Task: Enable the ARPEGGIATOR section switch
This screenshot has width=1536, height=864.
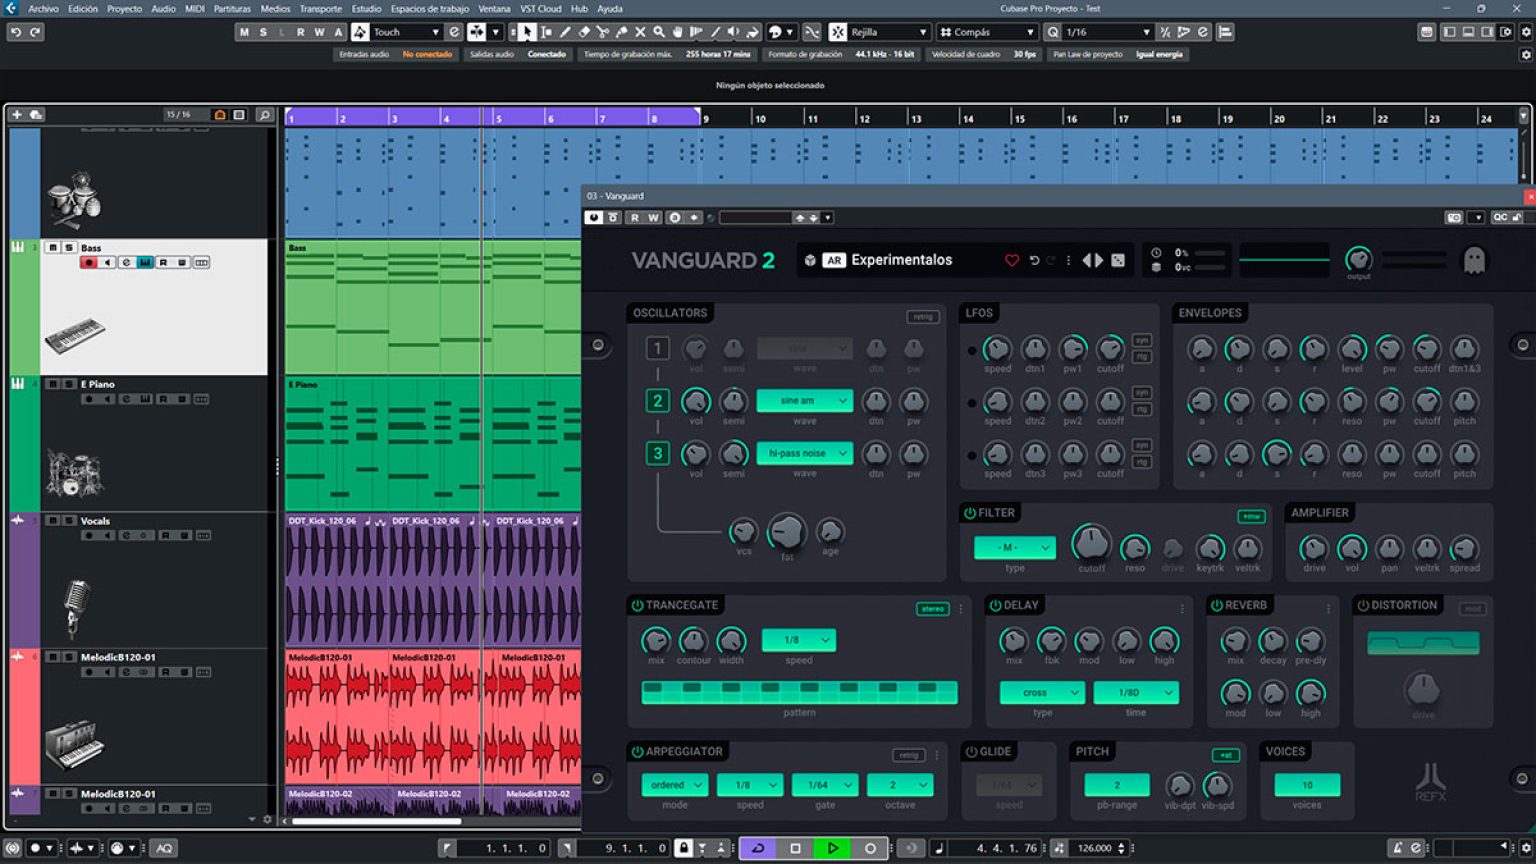Action: click(637, 752)
